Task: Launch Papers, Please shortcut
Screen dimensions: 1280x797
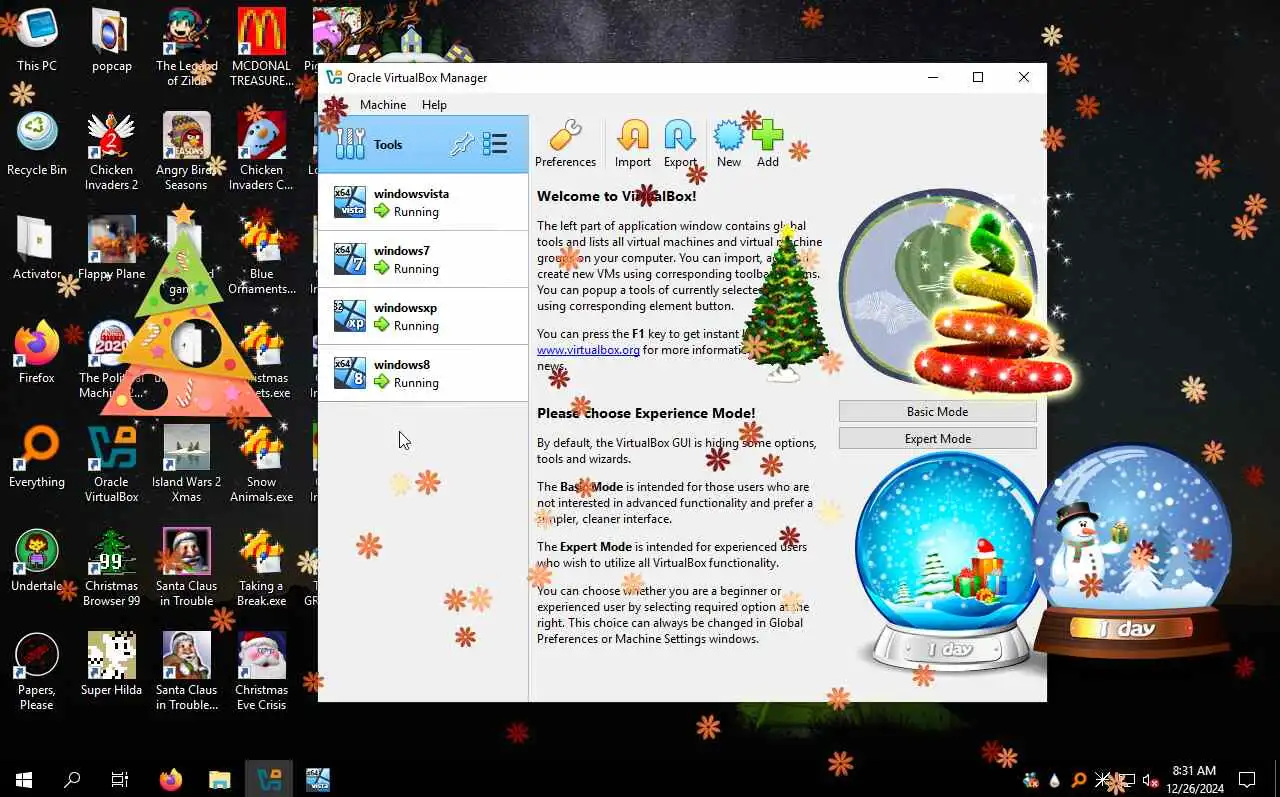Action: click(37, 672)
